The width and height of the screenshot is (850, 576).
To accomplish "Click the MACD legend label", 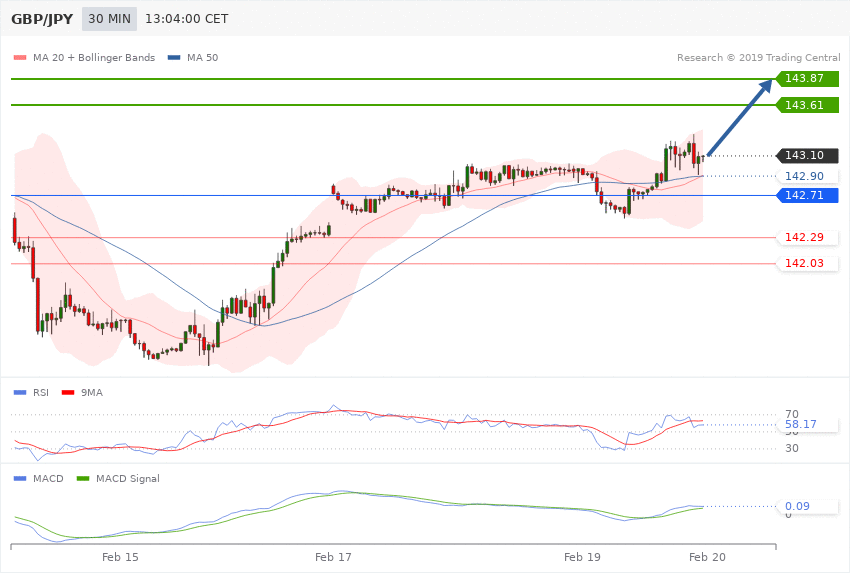I will (x=48, y=478).
